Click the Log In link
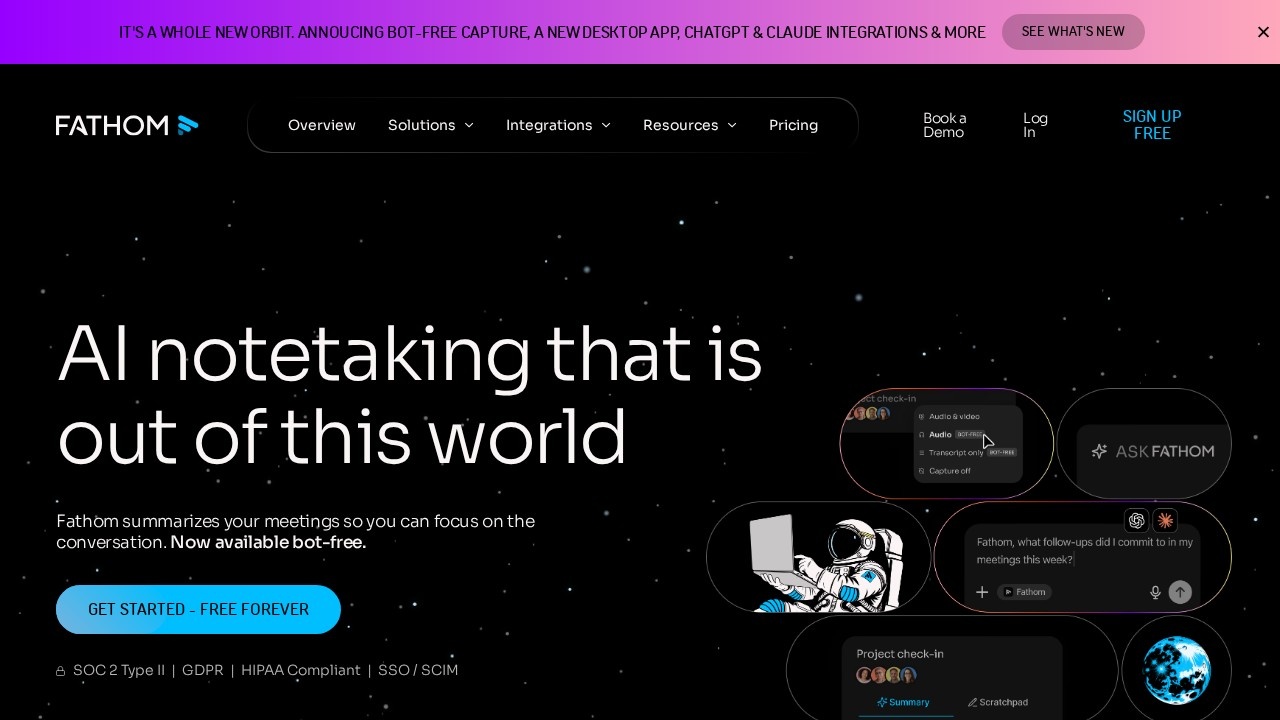This screenshot has width=1280, height=720. coord(1036,125)
